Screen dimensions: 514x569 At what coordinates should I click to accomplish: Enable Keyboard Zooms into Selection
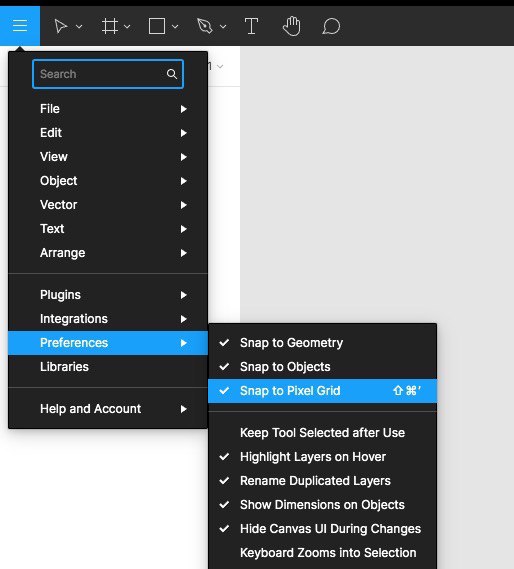pyautogui.click(x=323, y=553)
